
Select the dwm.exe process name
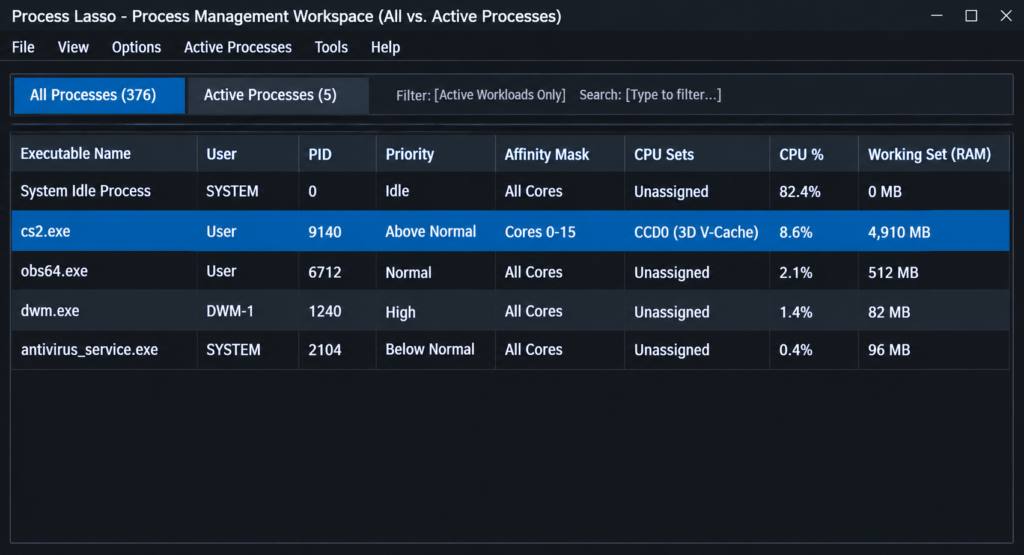tap(50, 311)
